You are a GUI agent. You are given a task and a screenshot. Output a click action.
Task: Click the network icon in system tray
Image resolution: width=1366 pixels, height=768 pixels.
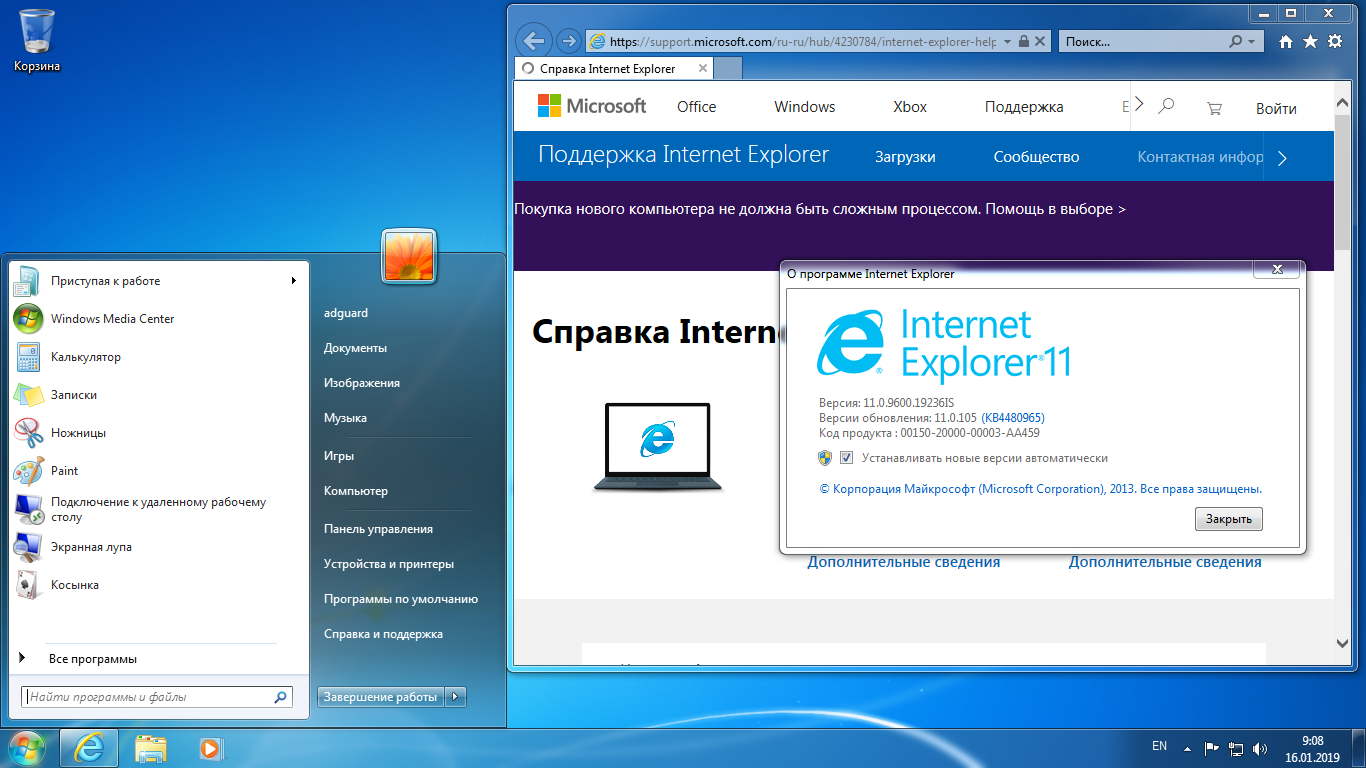point(1236,748)
